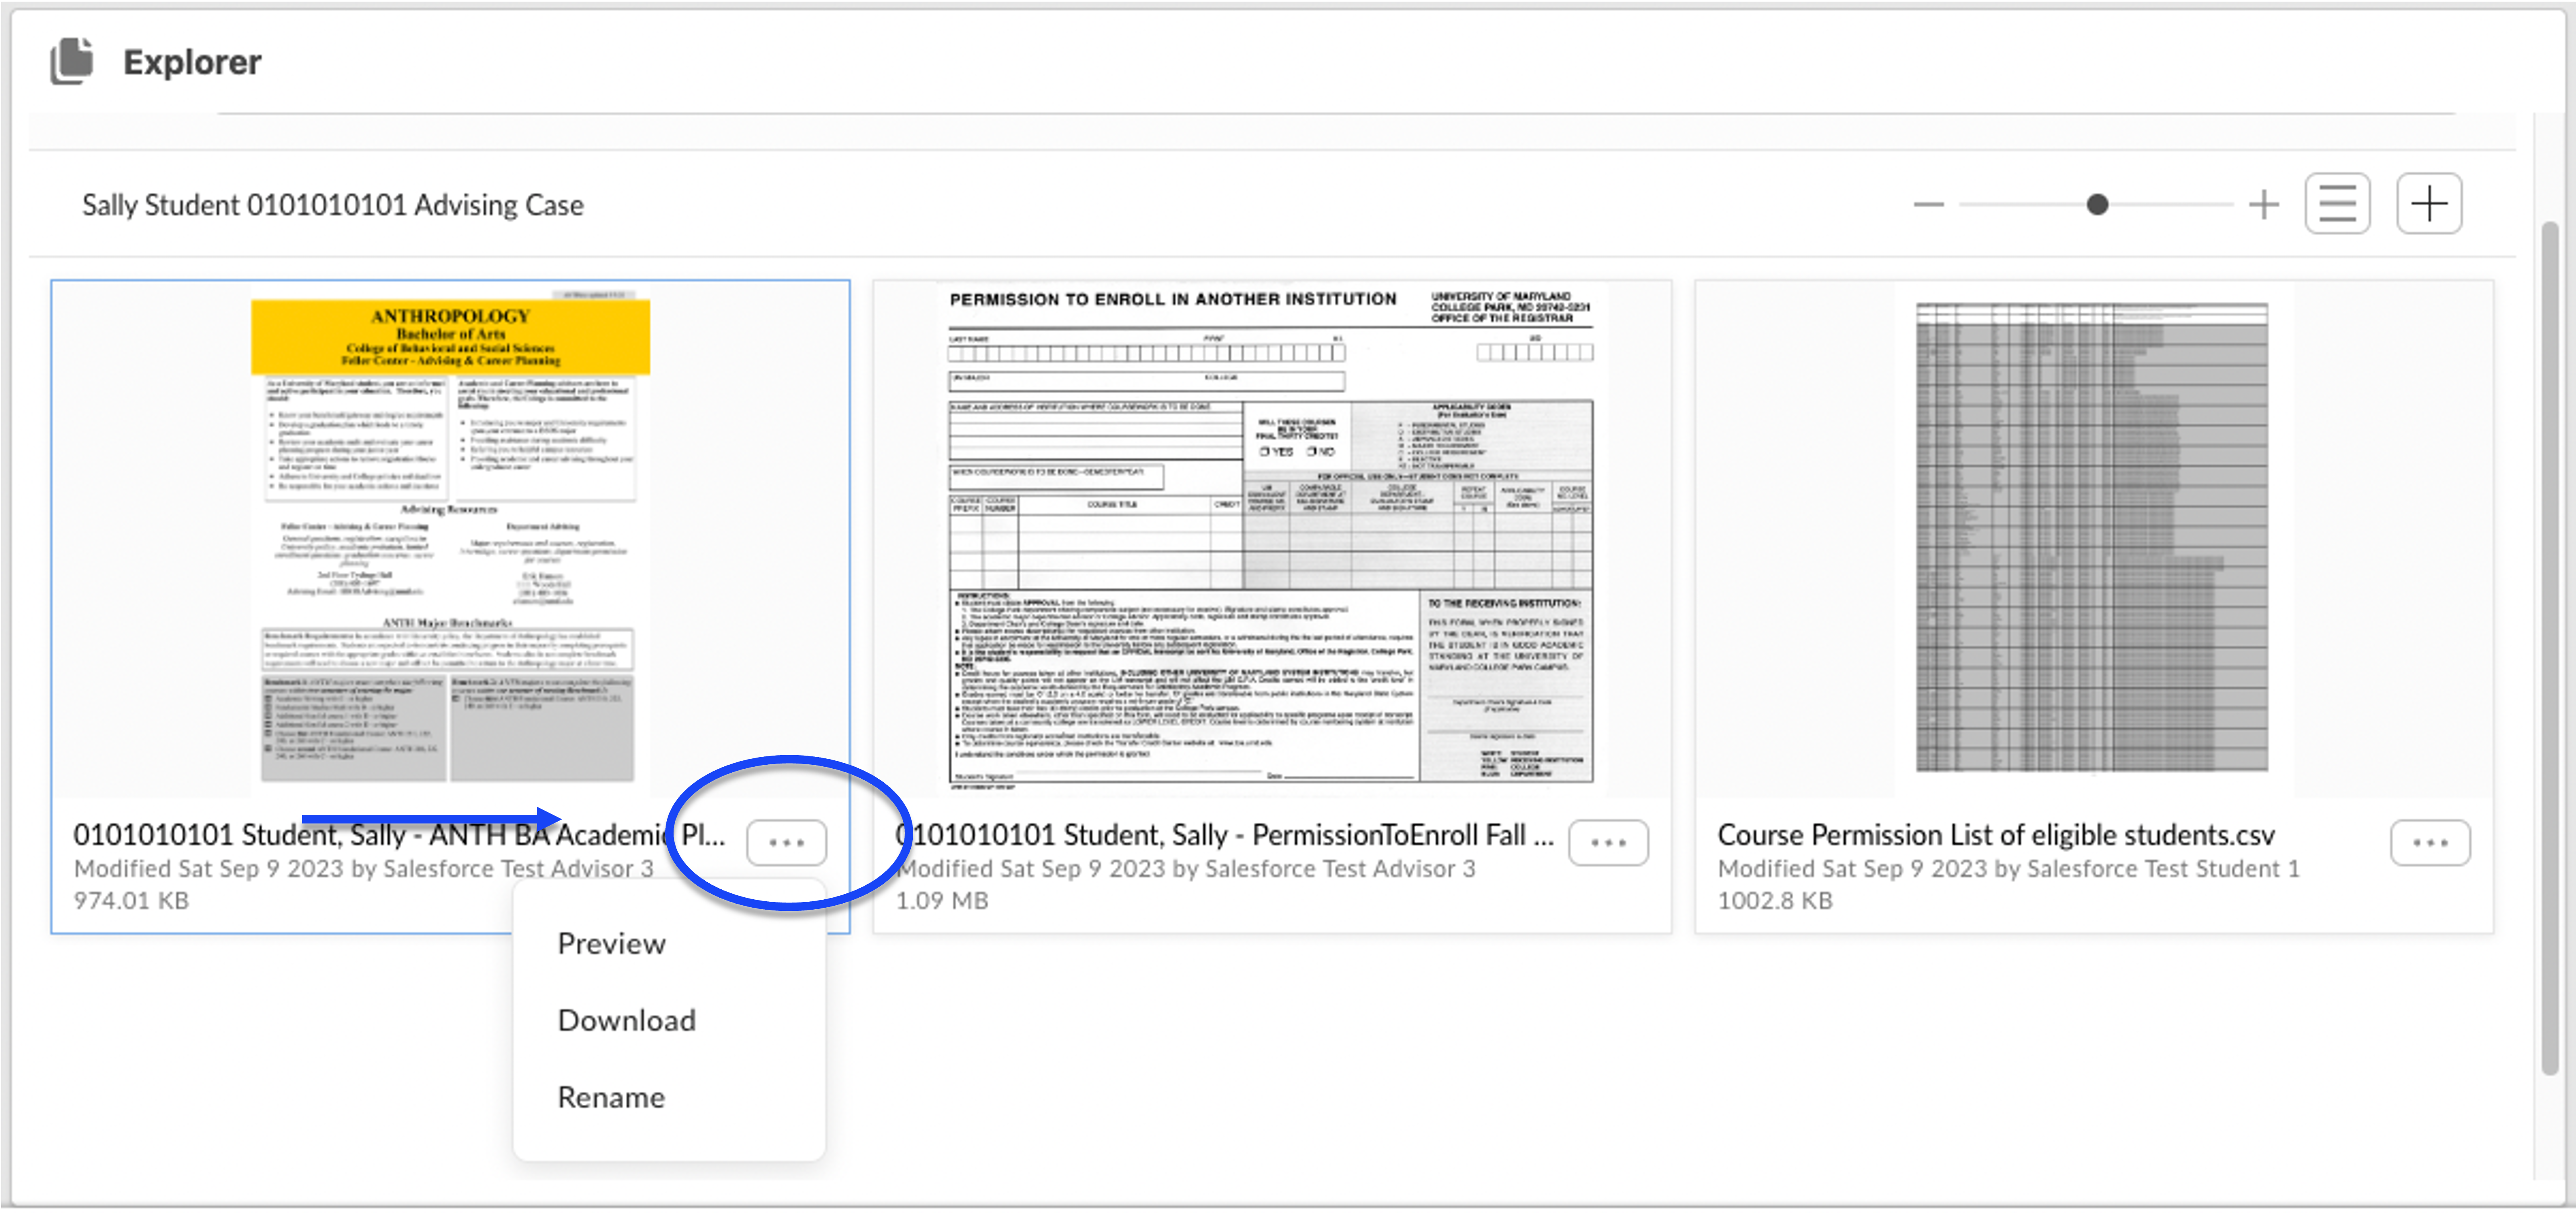2576x1213 pixels.
Task: Click the add file plus button
Action: pos(2428,204)
